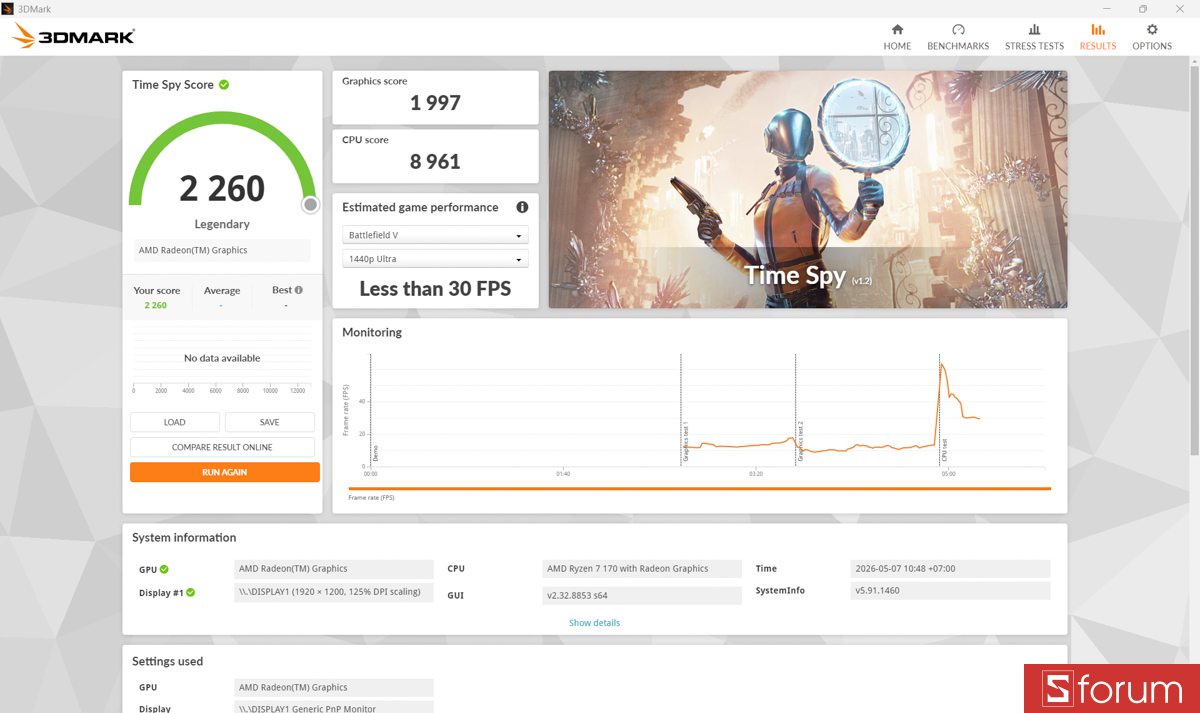
Task: Click the GUI version v2.32.8853 s64
Action: [644, 595]
